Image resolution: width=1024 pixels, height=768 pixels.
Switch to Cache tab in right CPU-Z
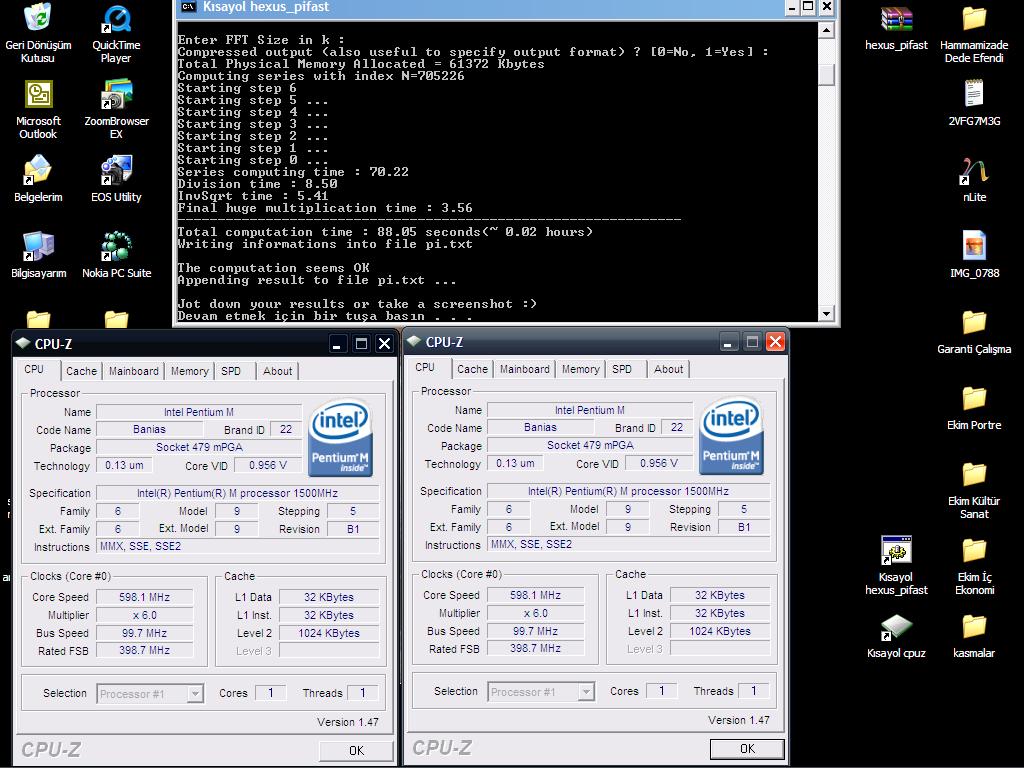[472, 369]
